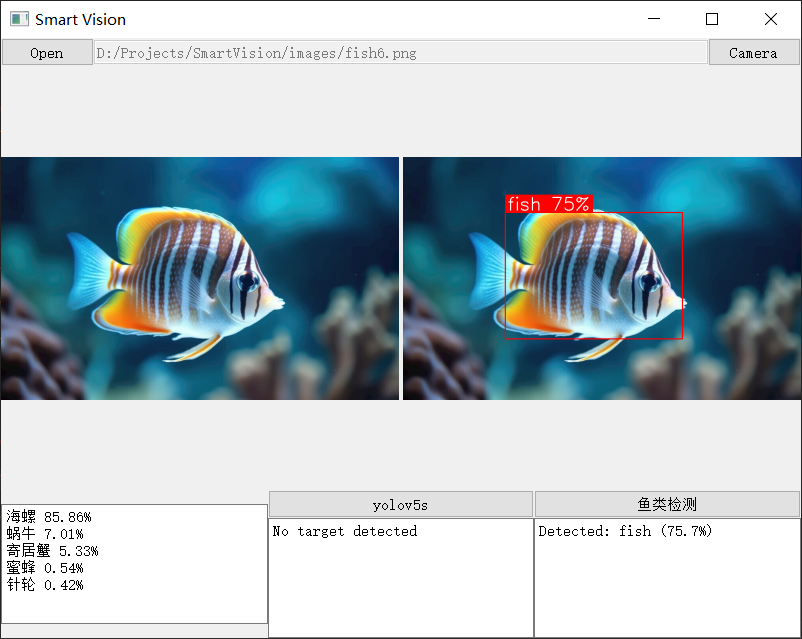Screen dimensions: 802x639
Task: Click 'Detected: fish (75.7%)' result text
Action: coord(625,531)
